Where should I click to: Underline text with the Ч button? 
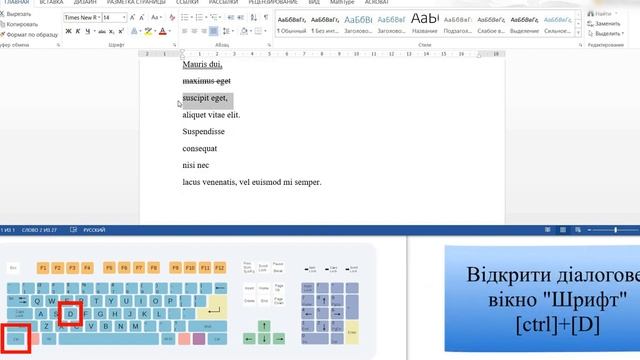87,31
